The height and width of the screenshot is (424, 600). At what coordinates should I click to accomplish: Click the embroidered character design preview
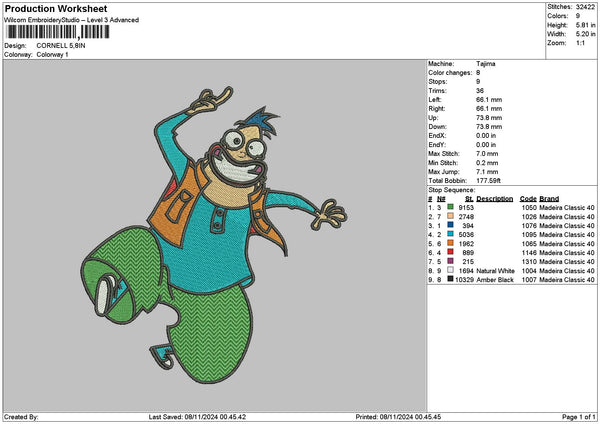click(214, 235)
